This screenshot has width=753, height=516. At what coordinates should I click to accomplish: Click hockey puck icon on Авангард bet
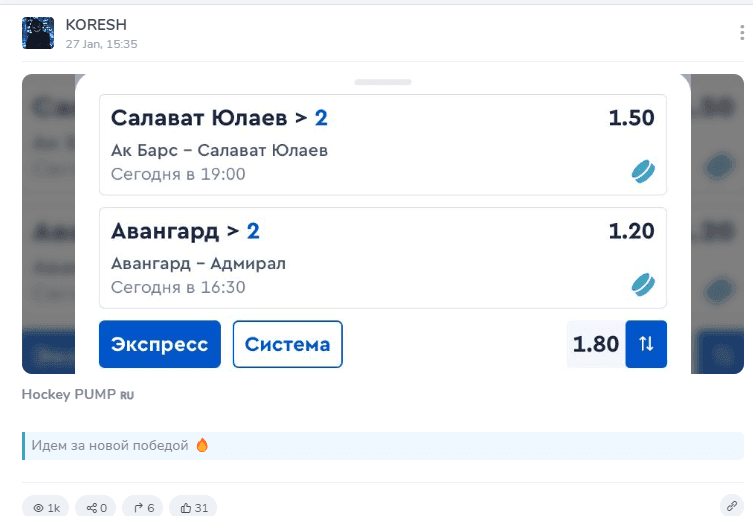643,285
